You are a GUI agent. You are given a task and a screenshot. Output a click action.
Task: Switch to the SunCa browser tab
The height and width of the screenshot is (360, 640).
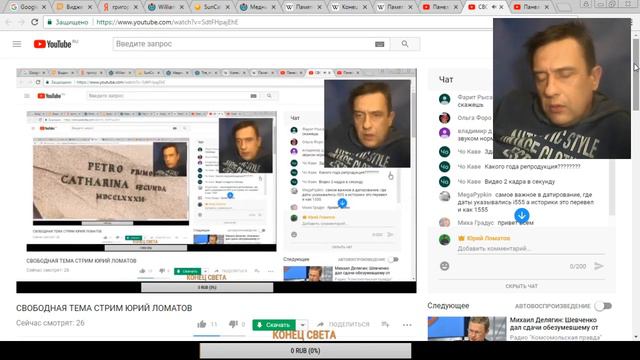pyautogui.click(x=212, y=7)
